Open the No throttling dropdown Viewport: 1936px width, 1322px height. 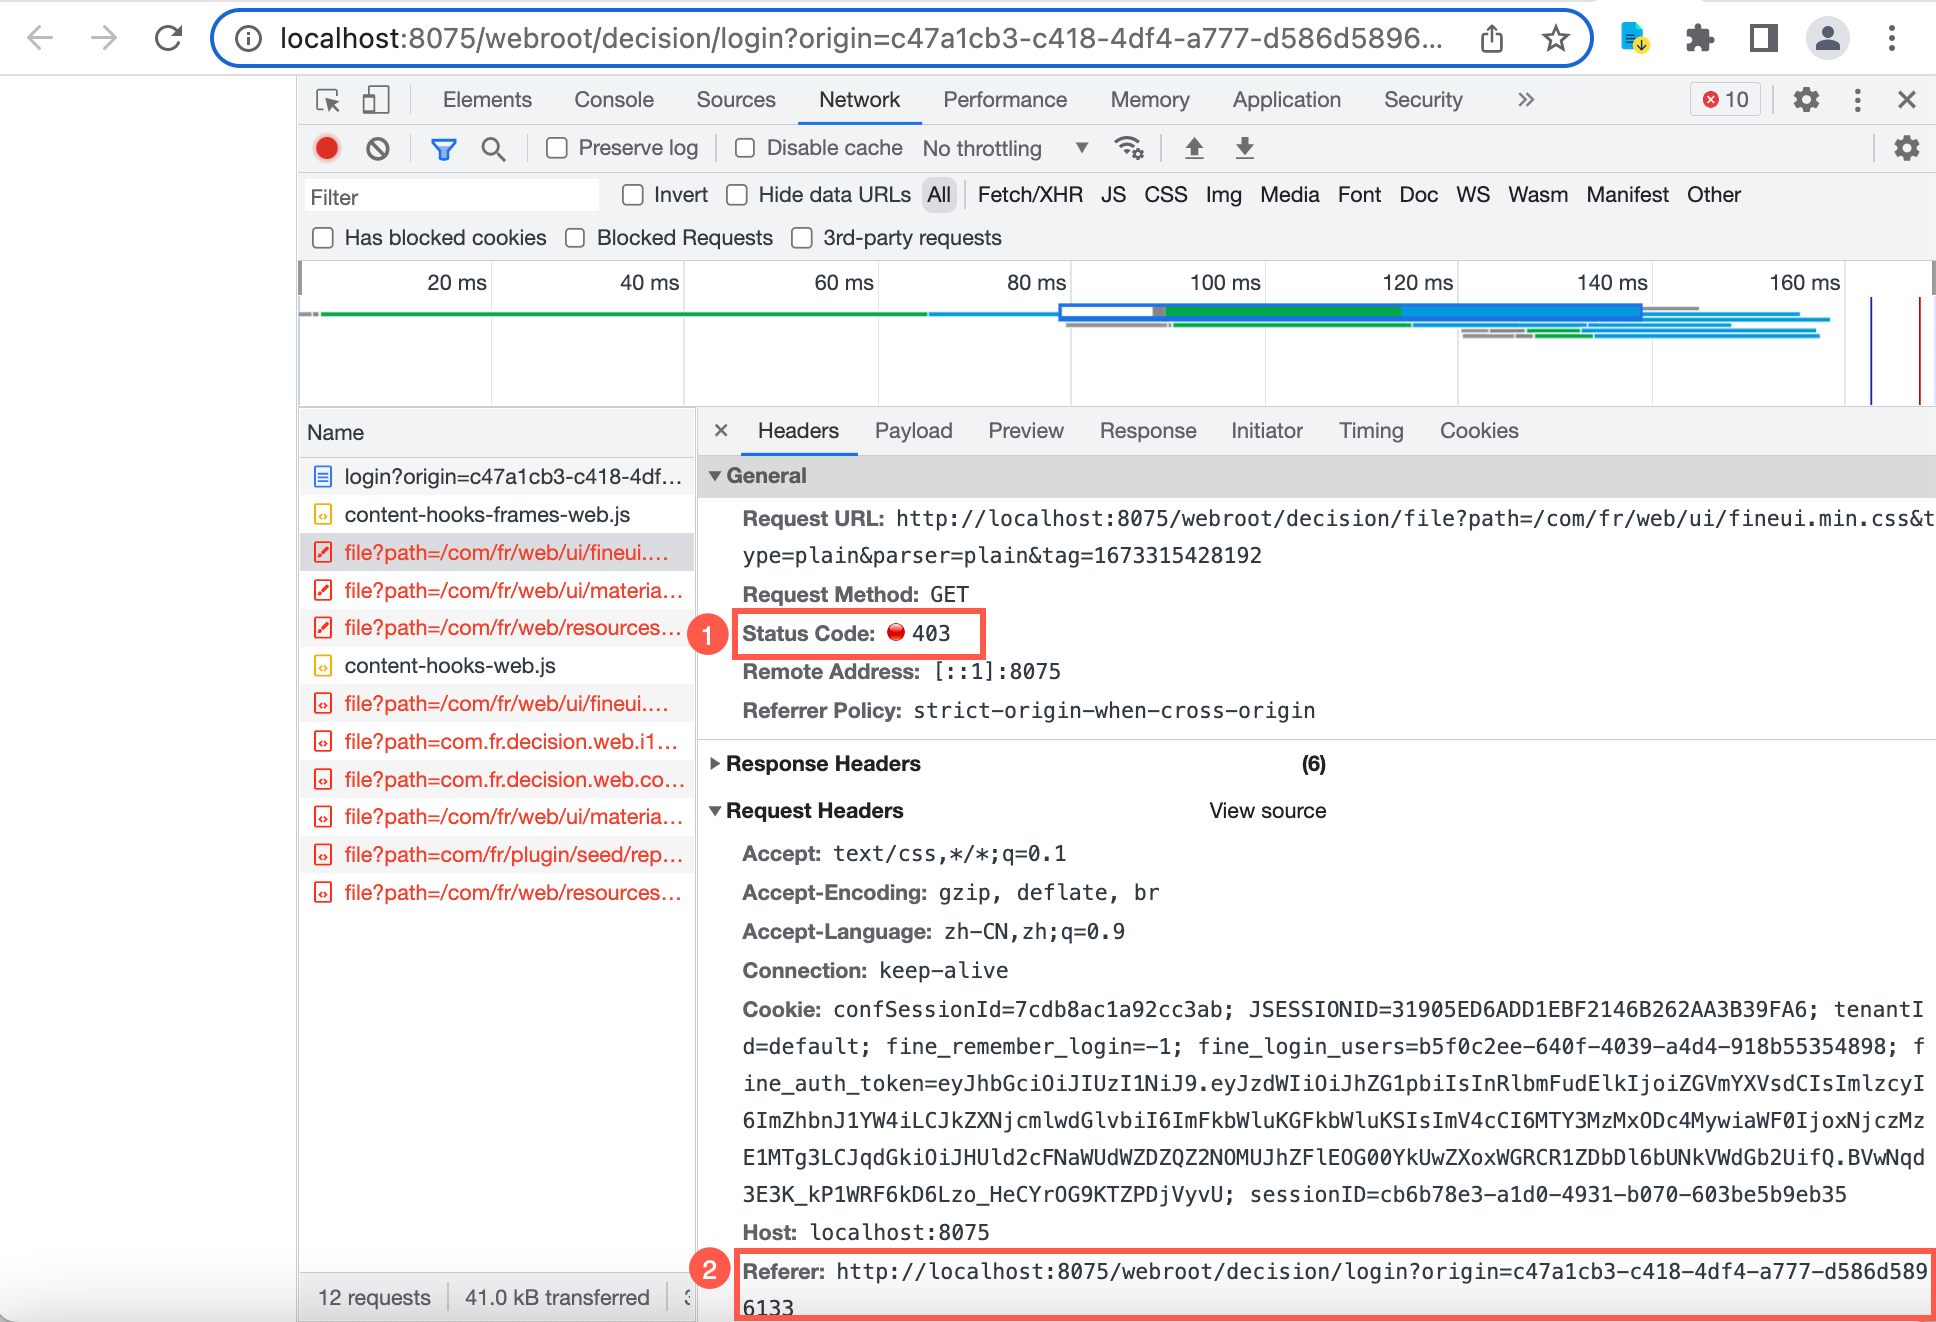coord(1000,147)
